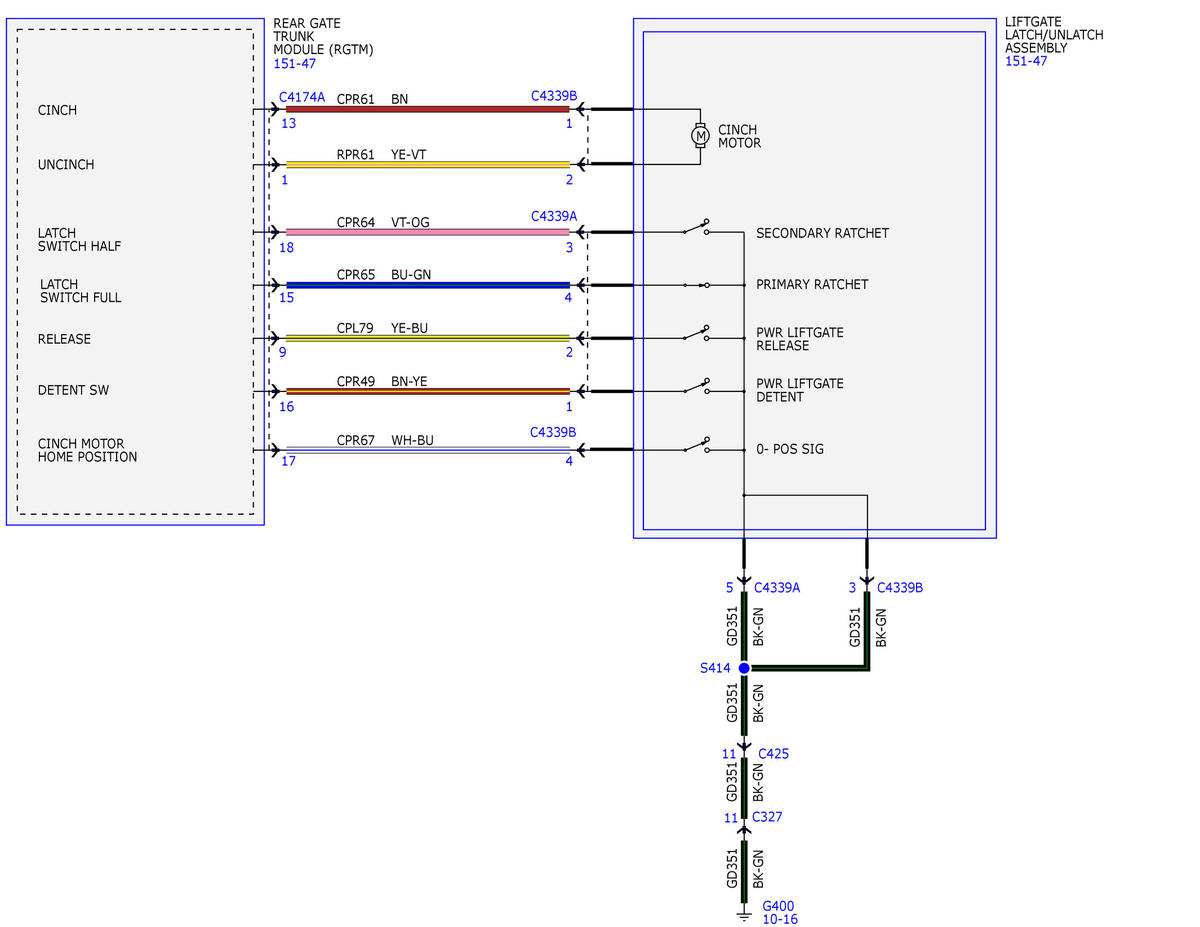1200x927 pixels.
Task: Click pin number 9 on the CPL79 line
Action: coord(284,352)
